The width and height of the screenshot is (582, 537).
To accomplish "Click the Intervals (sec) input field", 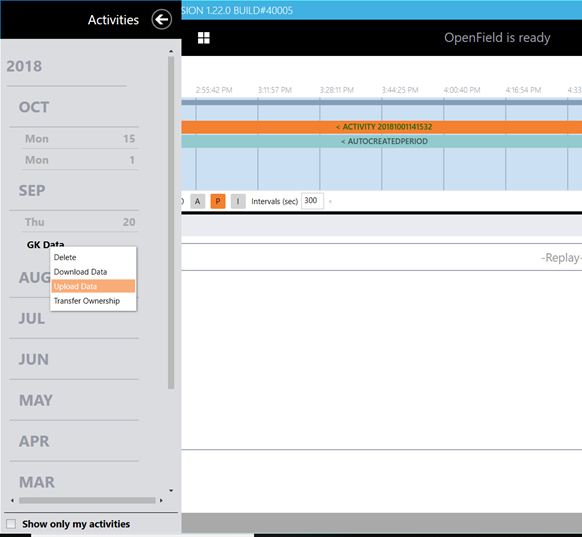I will point(312,201).
